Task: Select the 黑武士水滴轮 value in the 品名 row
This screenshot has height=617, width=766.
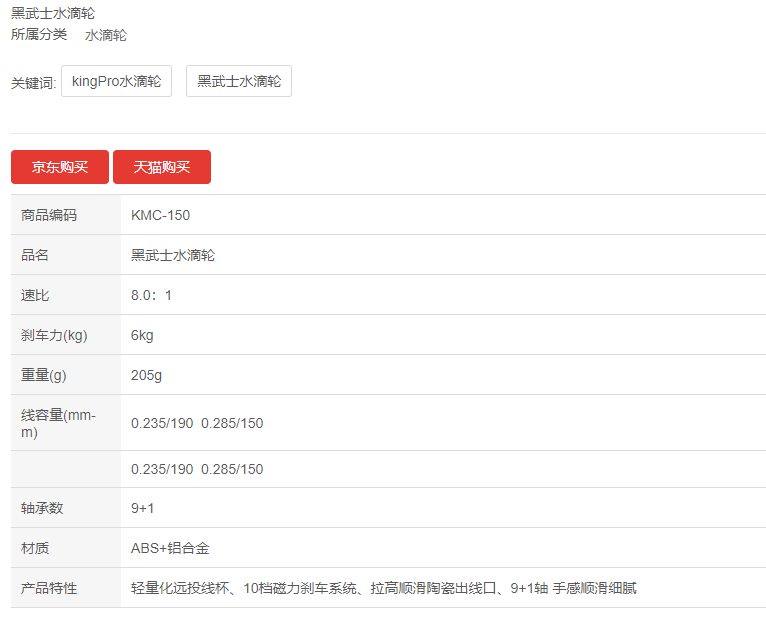Action: coord(173,255)
